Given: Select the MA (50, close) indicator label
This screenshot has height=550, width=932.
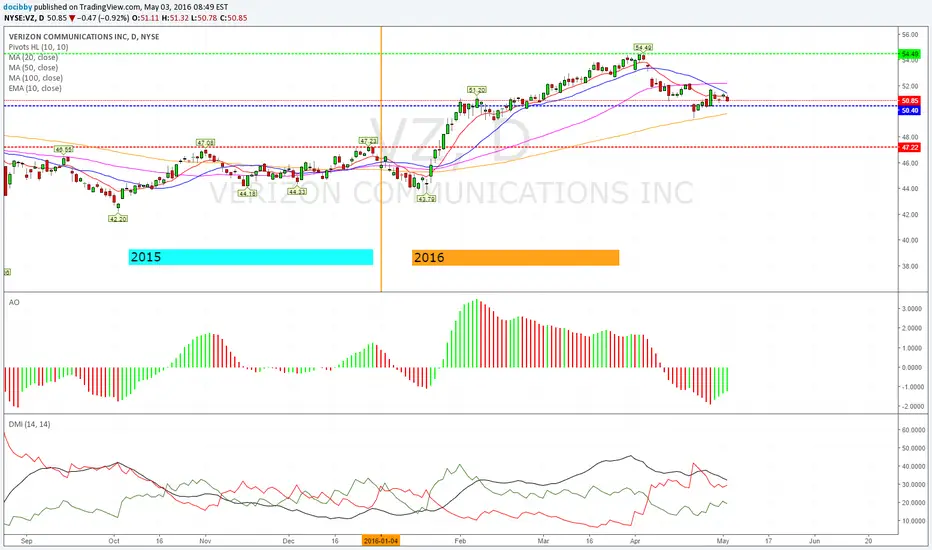Looking at the screenshot, I should pos(33,67).
